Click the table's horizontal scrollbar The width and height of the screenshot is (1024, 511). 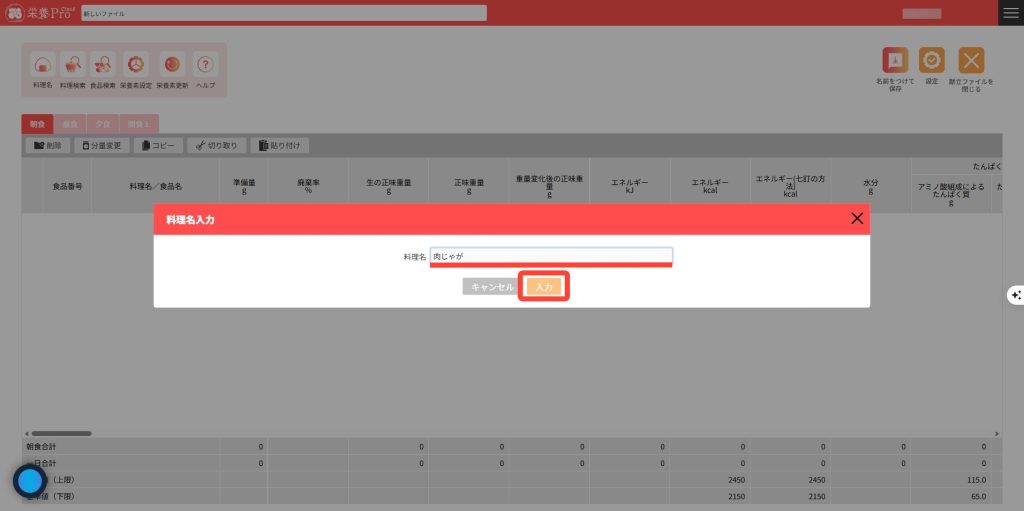tap(60, 433)
